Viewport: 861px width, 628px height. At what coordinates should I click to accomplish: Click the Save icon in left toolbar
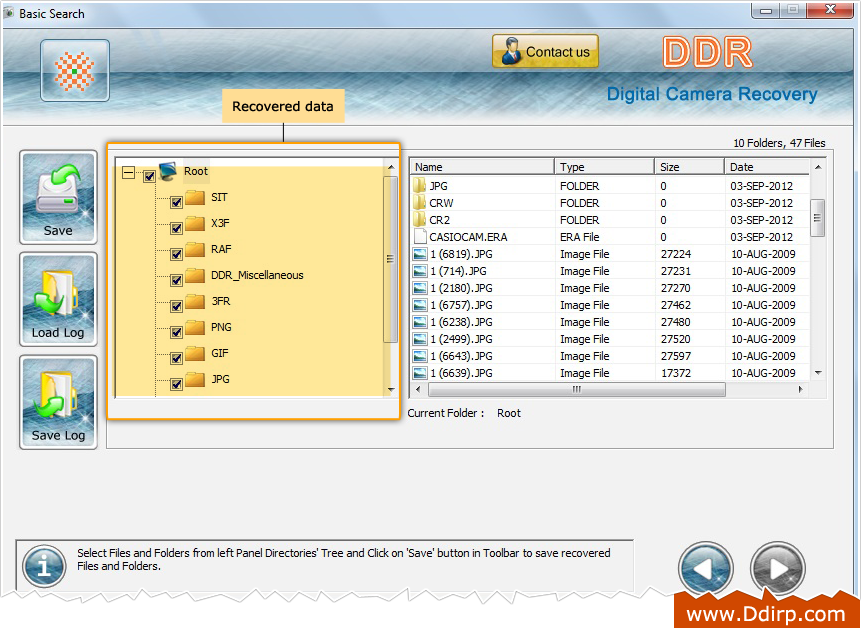pos(57,197)
